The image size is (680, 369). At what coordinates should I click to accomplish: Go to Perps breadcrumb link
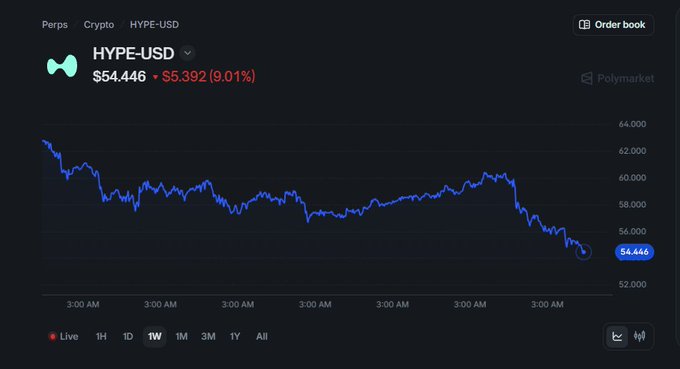tap(55, 25)
